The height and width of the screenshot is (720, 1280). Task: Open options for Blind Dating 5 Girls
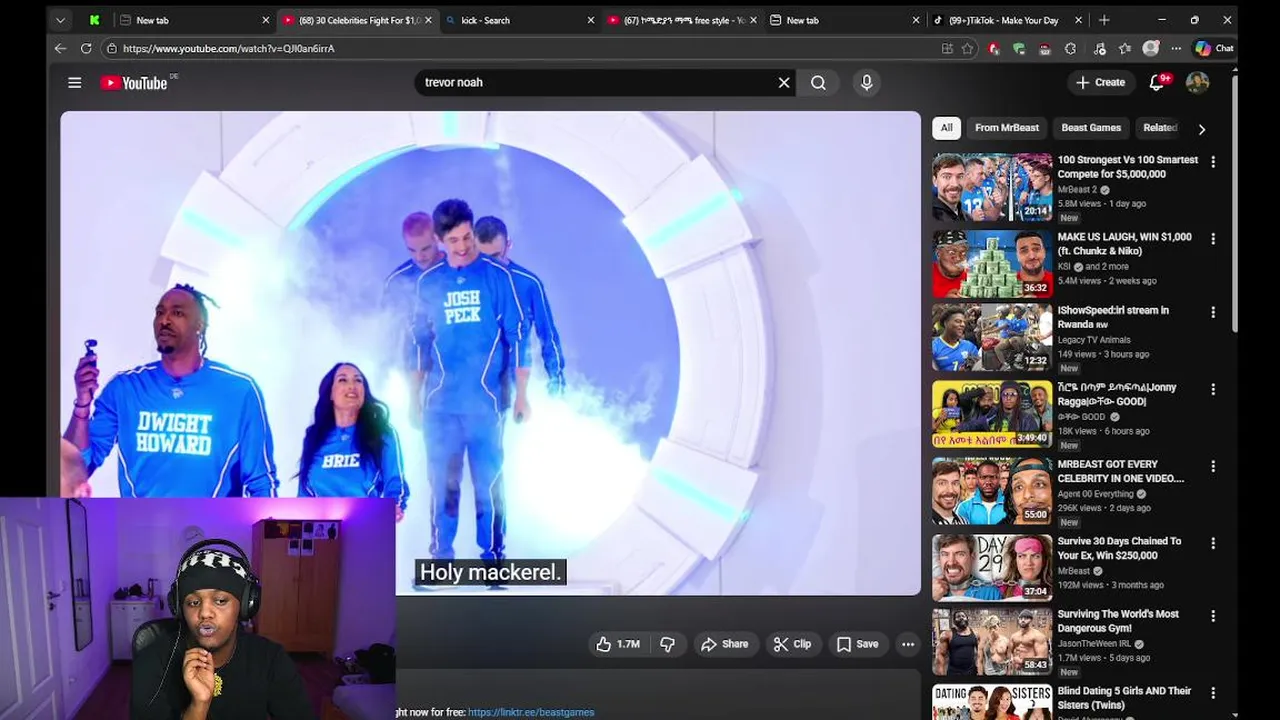[1213, 693]
